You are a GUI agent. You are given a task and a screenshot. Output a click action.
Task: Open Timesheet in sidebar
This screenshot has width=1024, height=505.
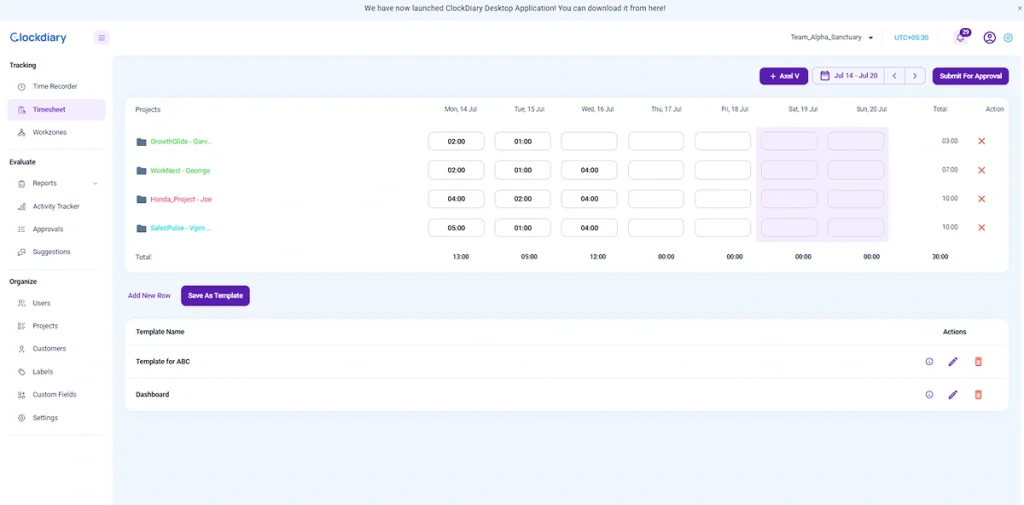(56, 110)
